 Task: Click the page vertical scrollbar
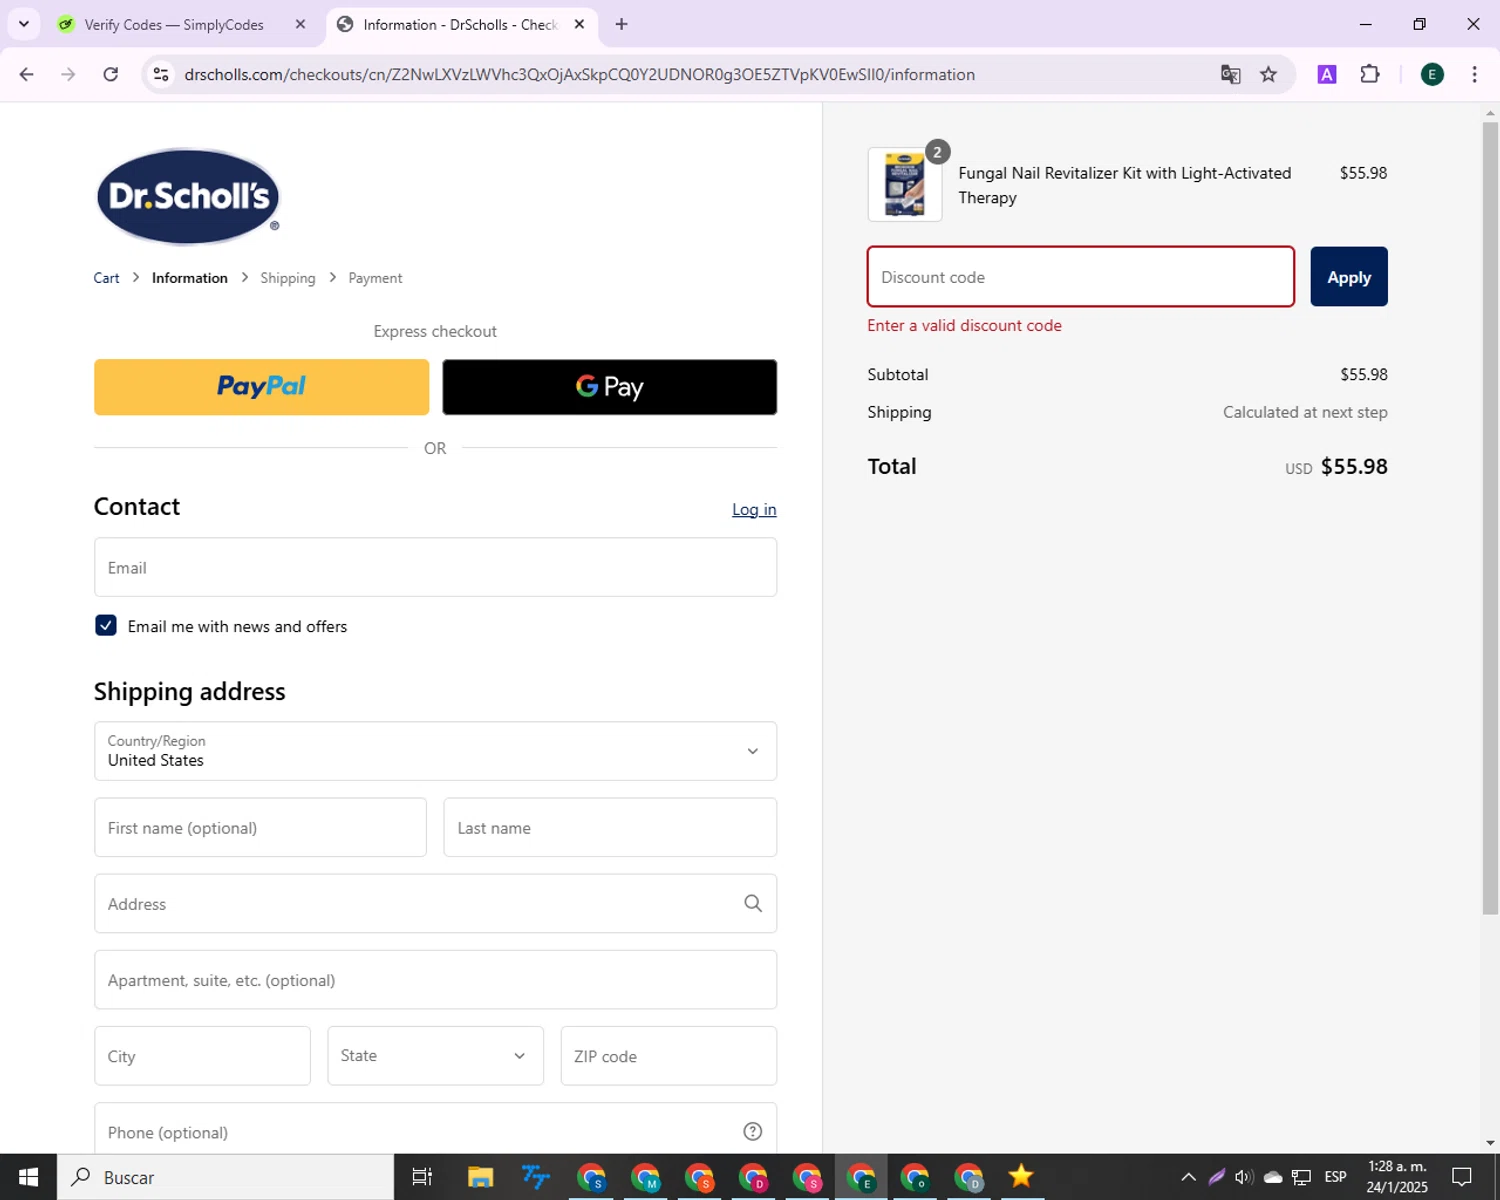click(x=1490, y=520)
